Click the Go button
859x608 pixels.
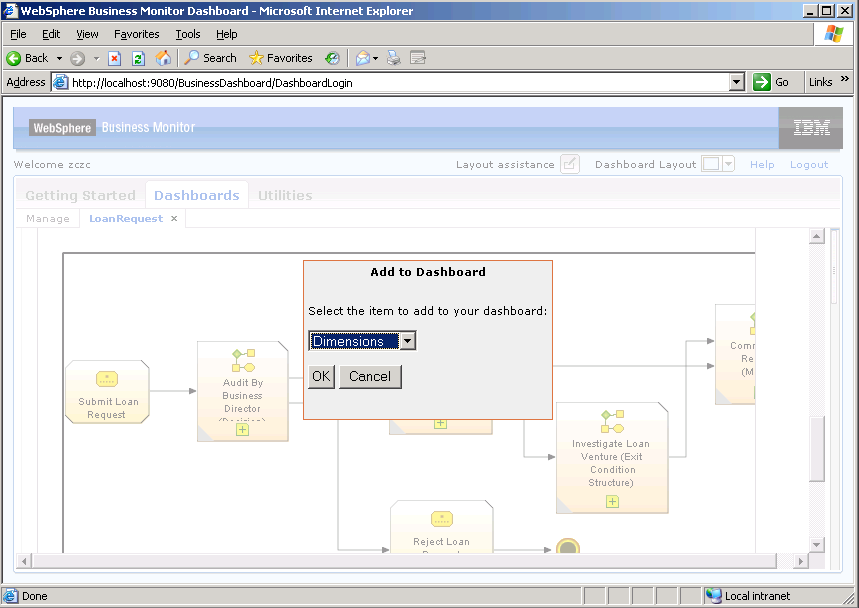pyautogui.click(x=771, y=82)
